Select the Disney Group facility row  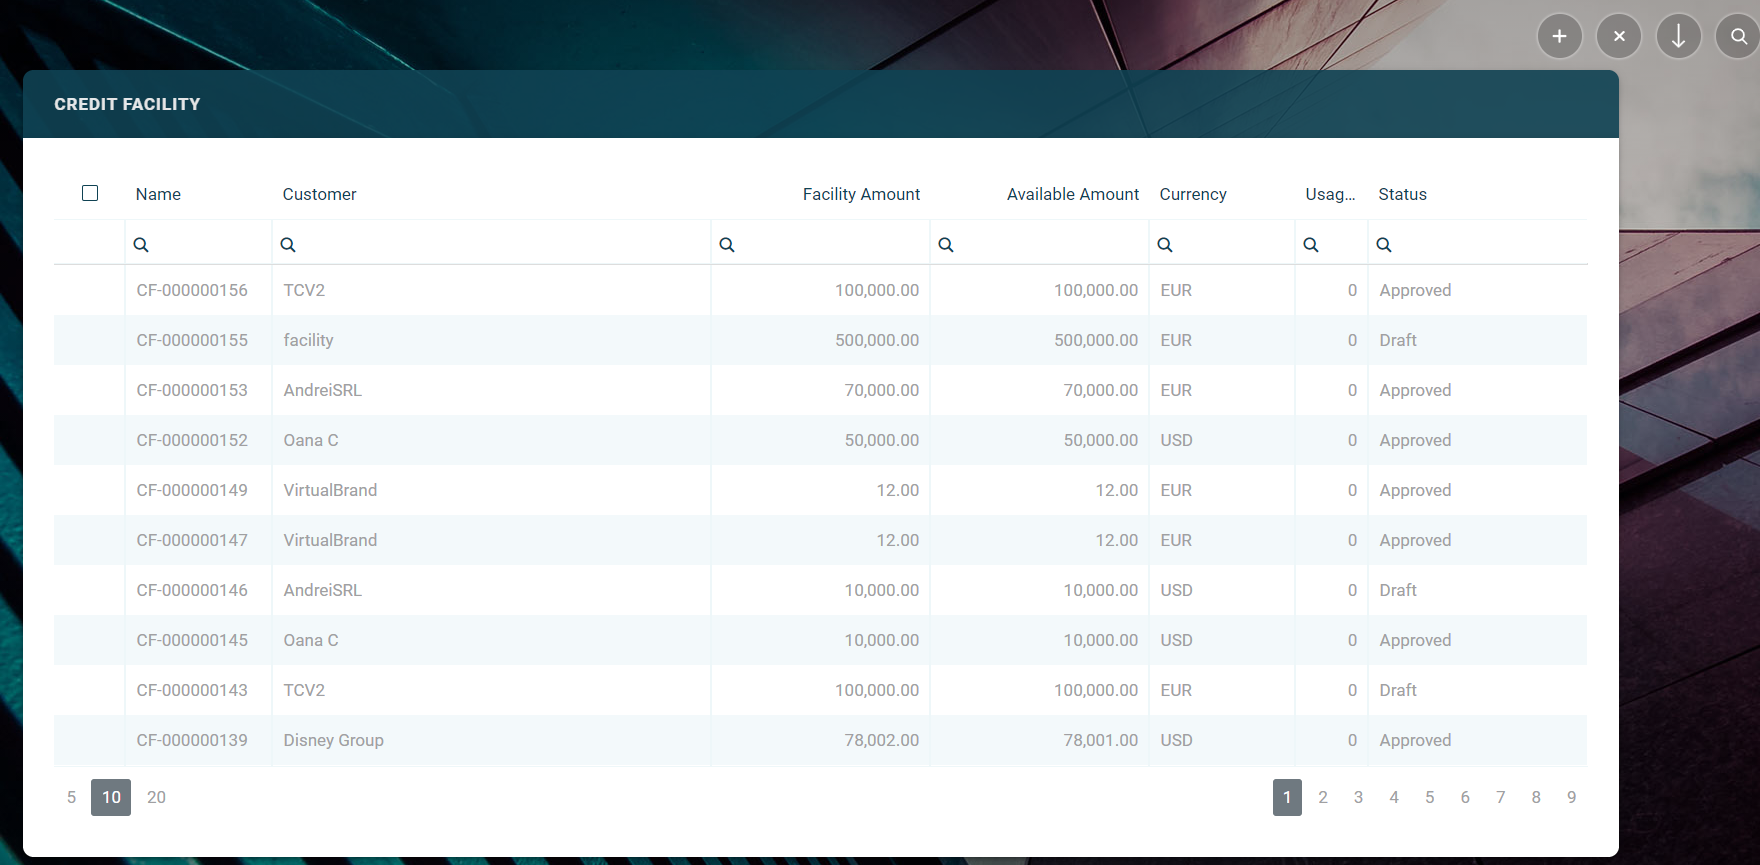click(x=333, y=740)
